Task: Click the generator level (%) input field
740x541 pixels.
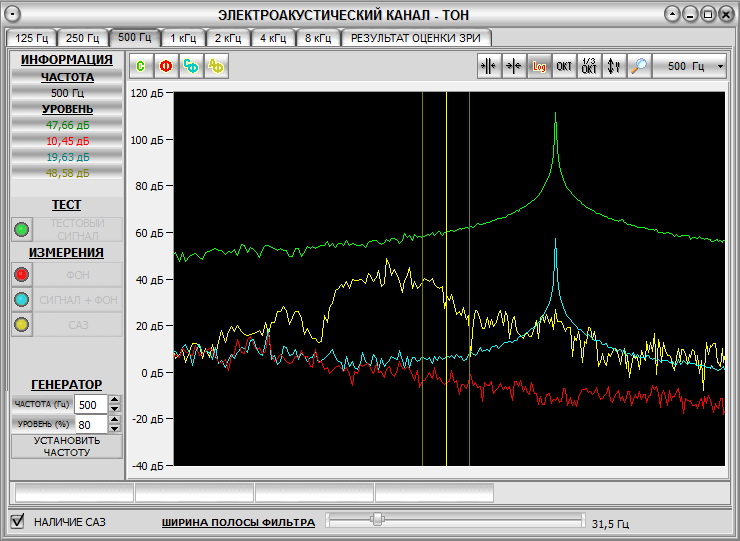Action: (90, 424)
